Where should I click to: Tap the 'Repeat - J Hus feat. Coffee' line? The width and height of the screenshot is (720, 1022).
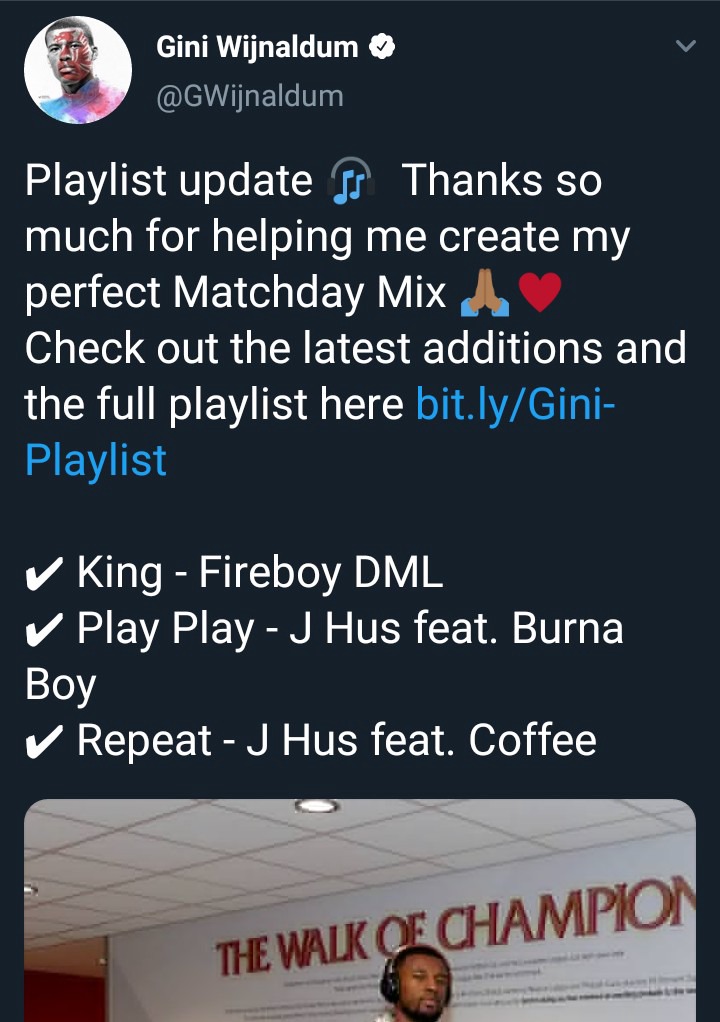point(337,742)
